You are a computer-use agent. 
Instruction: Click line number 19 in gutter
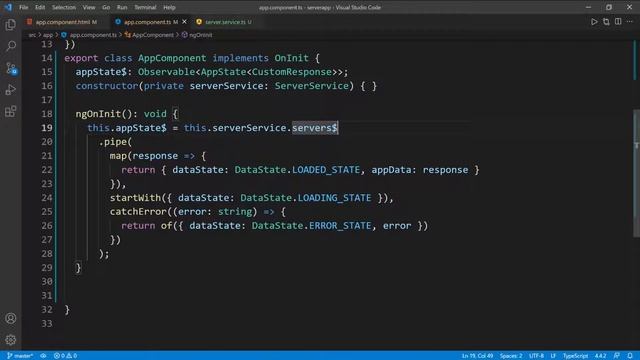(x=47, y=128)
